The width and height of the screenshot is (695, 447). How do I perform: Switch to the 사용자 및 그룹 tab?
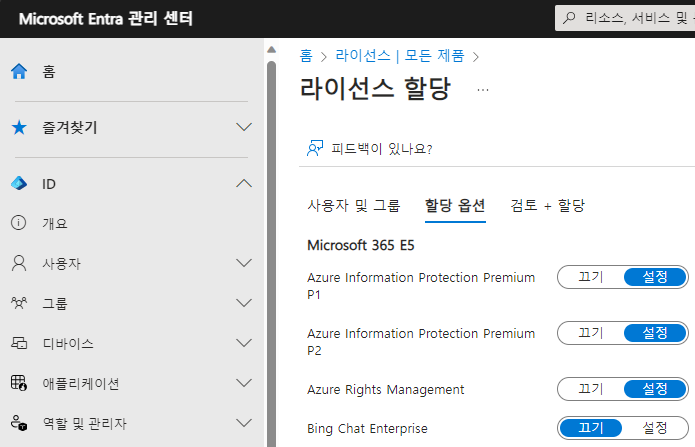354,205
